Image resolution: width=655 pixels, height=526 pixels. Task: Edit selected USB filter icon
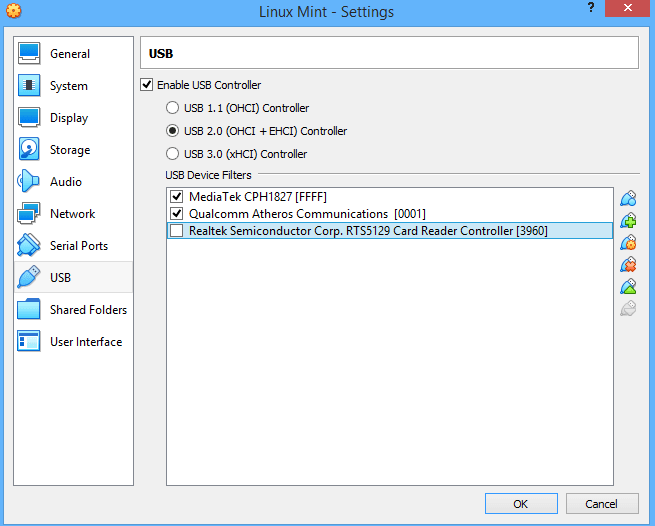point(628,243)
